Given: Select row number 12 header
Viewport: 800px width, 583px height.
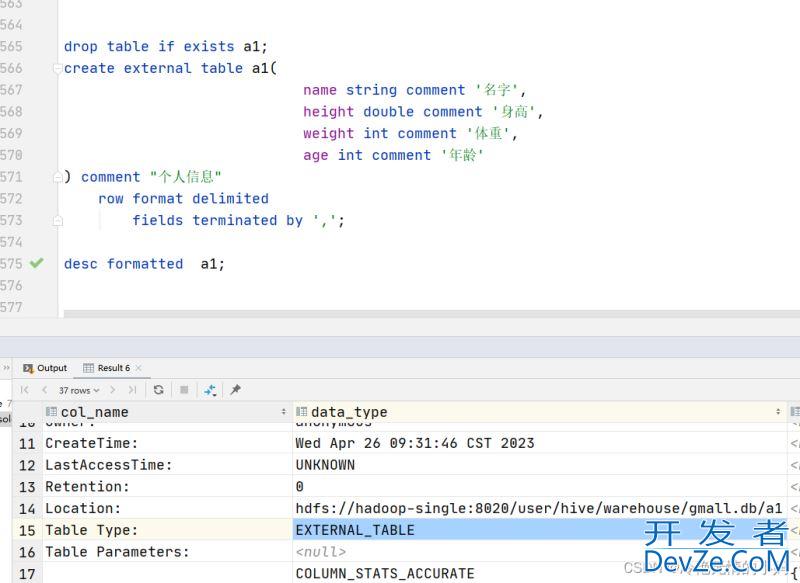Looking at the screenshot, I should point(27,465).
